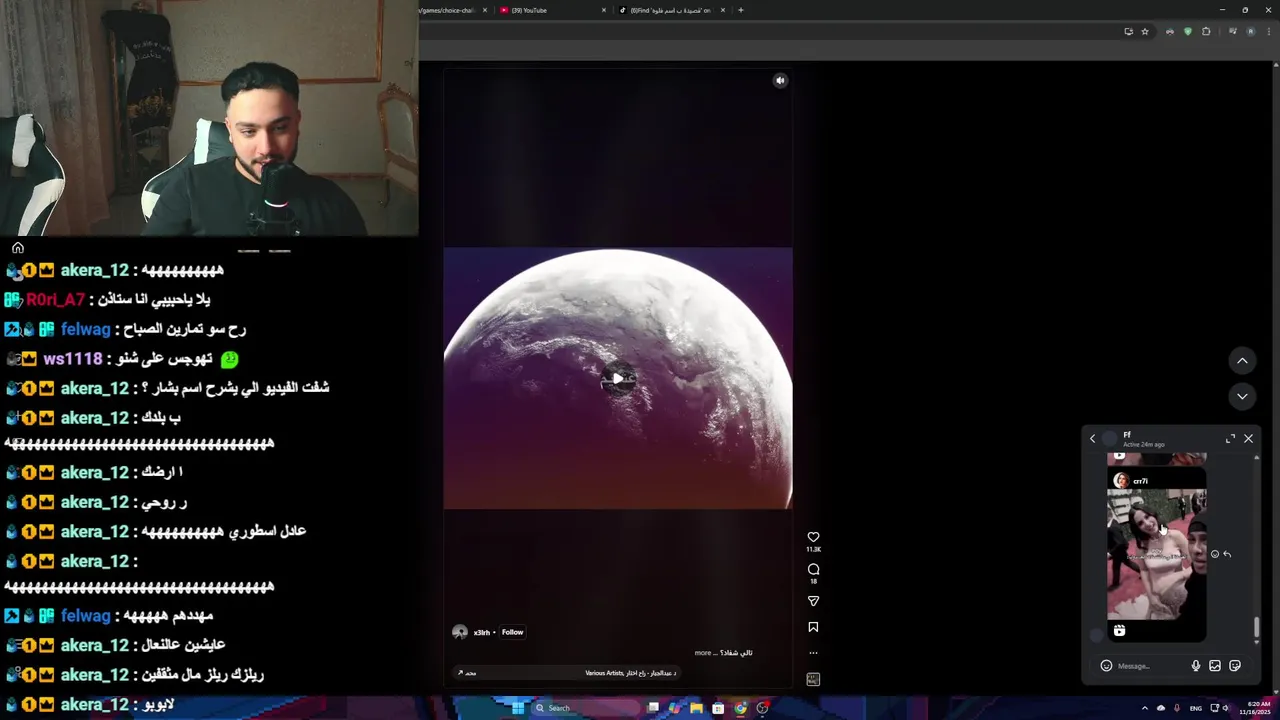The height and width of the screenshot is (720, 1280).
Task: Open the browser extensions puzzle icon
Action: click(1206, 32)
